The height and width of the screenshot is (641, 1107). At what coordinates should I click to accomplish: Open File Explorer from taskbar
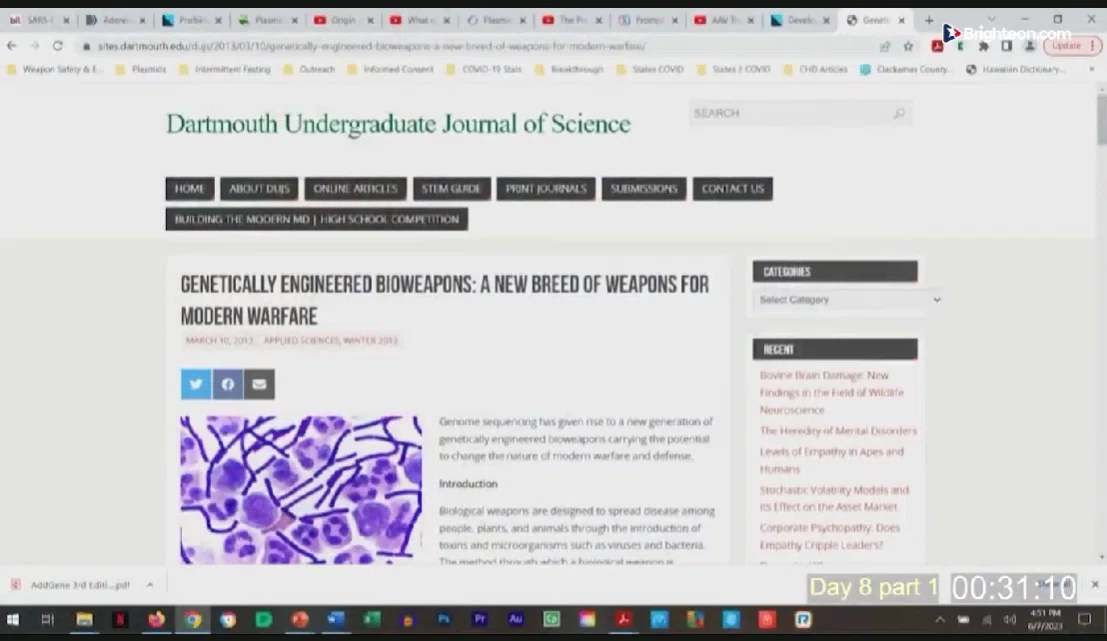[84, 620]
